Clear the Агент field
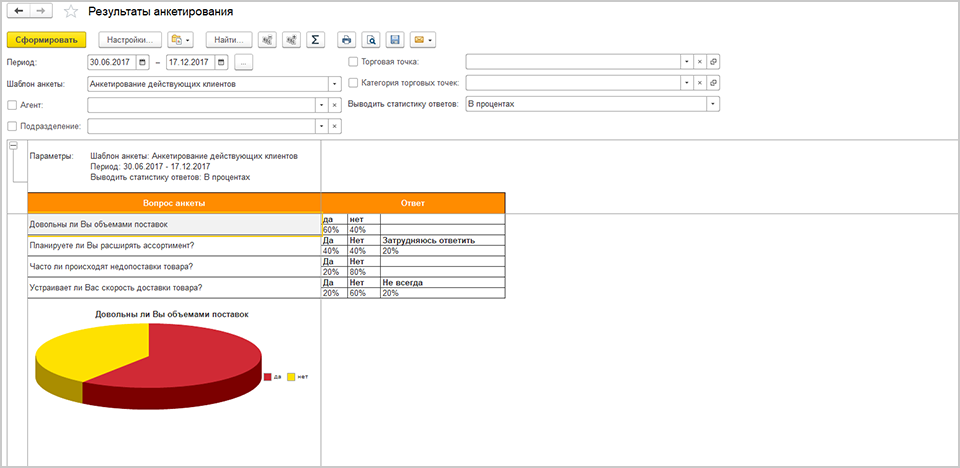 click(334, 105)
